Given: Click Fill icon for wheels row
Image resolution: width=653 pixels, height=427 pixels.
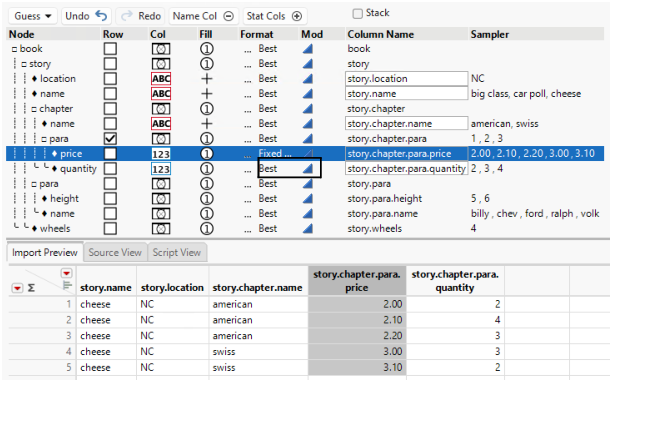Looking at the screenshot, I should tap(207, 229).
